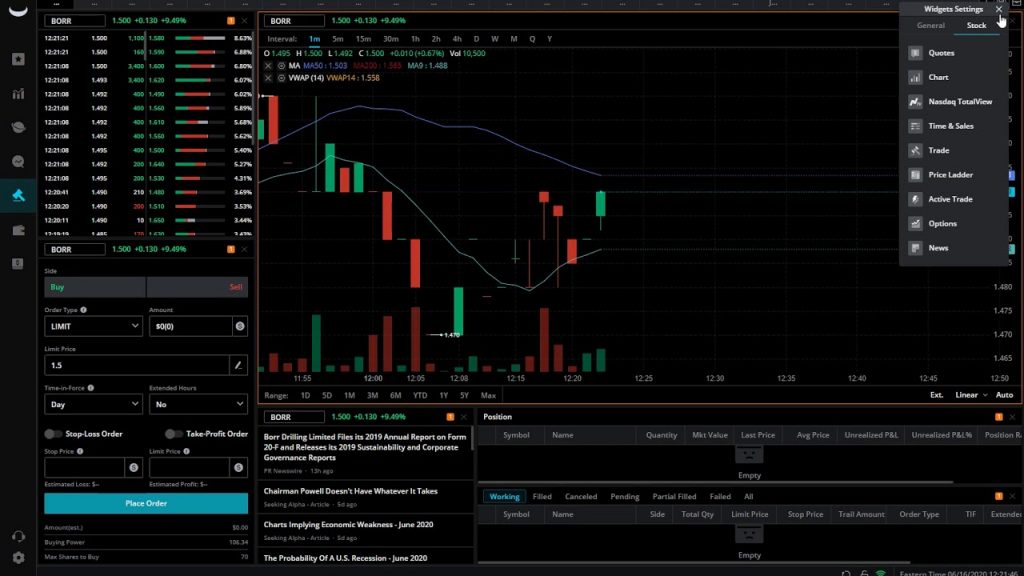This screenshot has height=576, width=1024.
Task: Click the Nasdaq TotalView widget icon
Action: click(x=915, y=102)
